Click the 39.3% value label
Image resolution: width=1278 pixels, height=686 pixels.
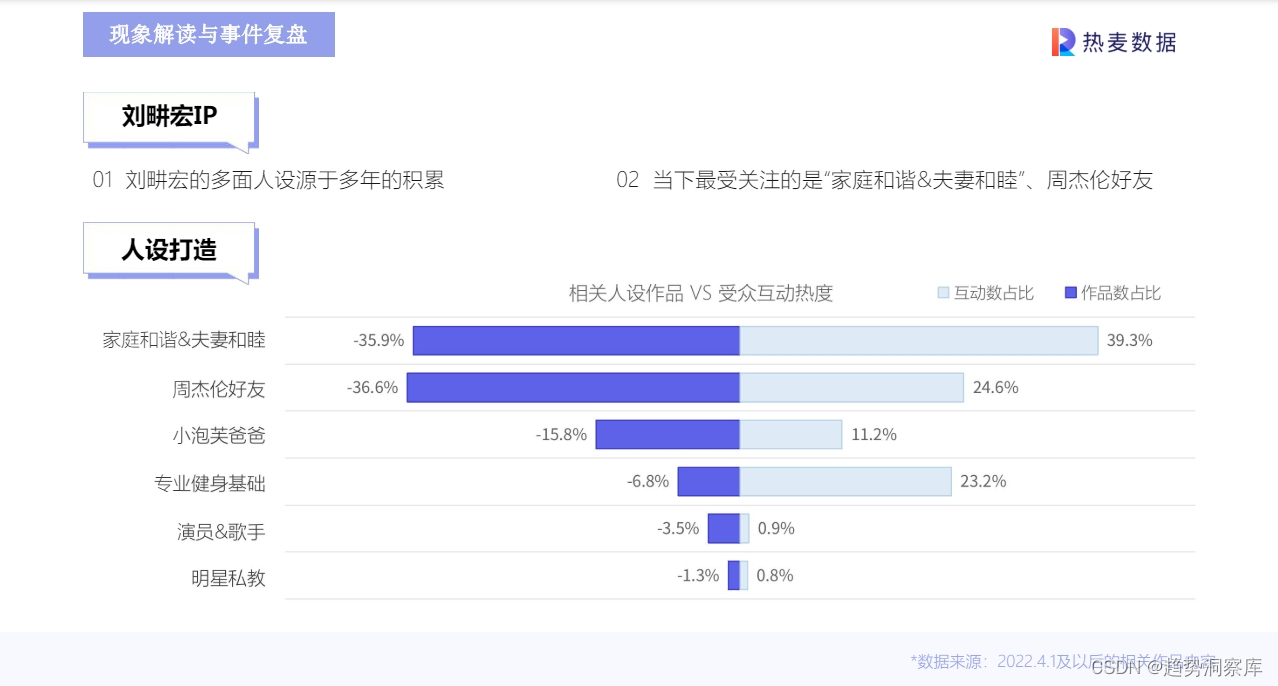tap(1130, 341)
